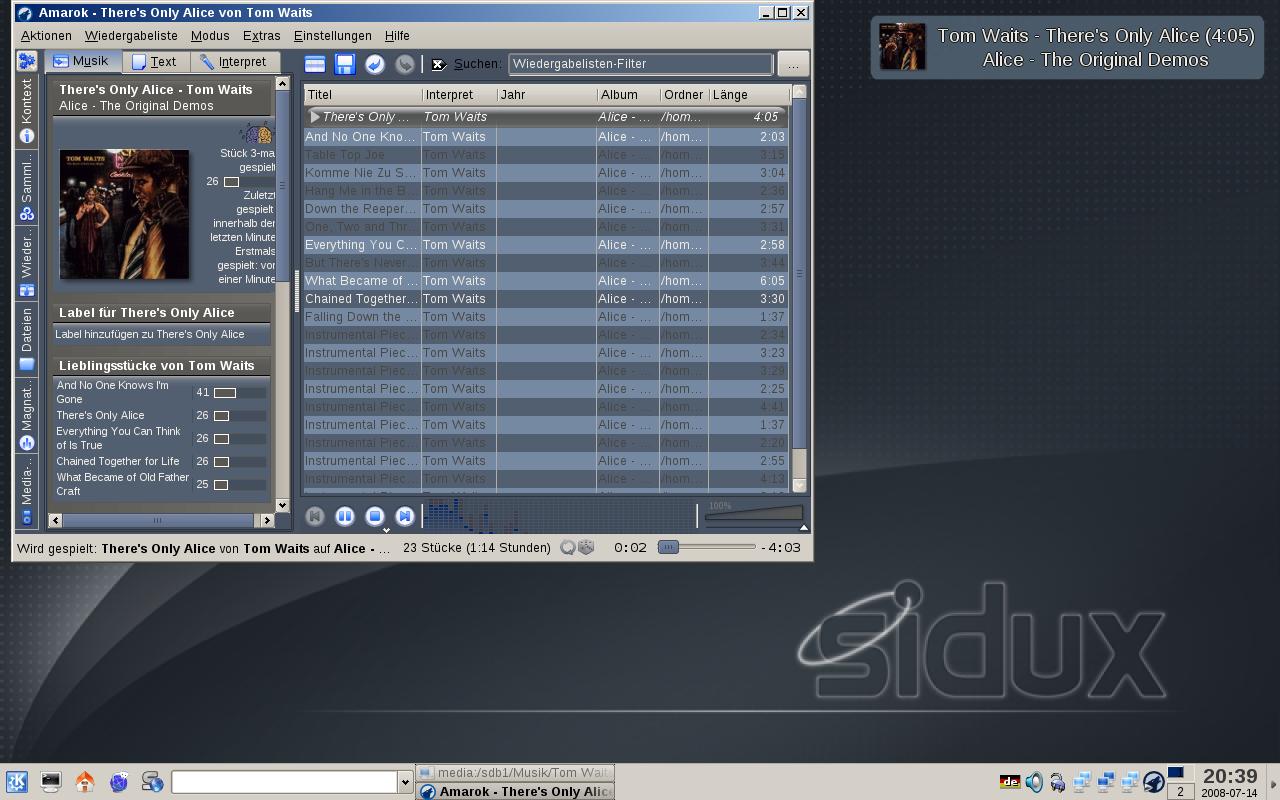Click favorite track 'And No One Knows I'm Gone'
This screenshot has width=1280, height=800.
click(112, 392)
